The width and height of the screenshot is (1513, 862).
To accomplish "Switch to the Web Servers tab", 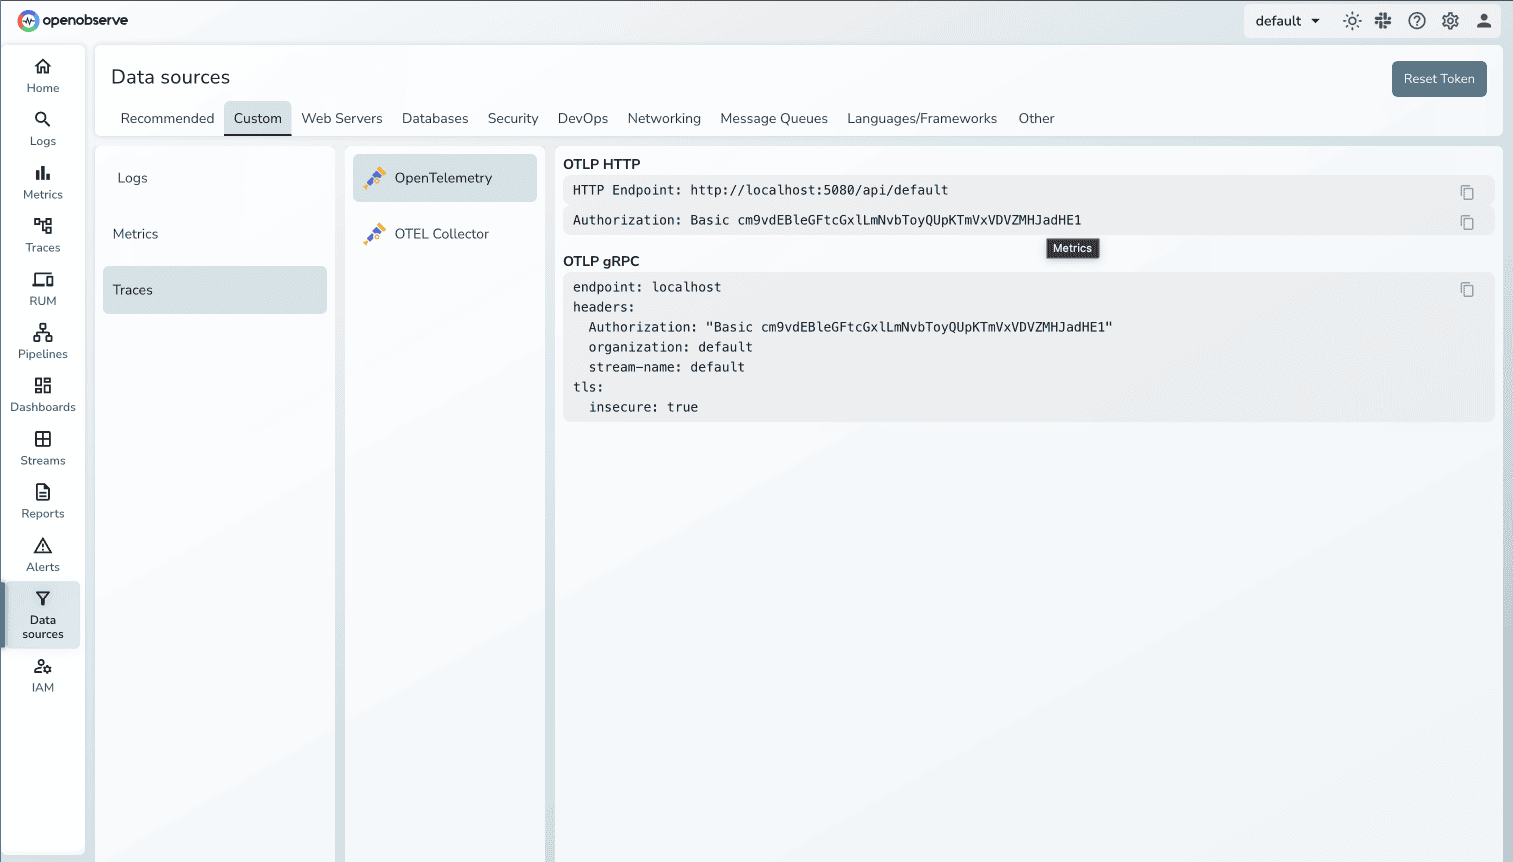I will [x=342, y=118].
